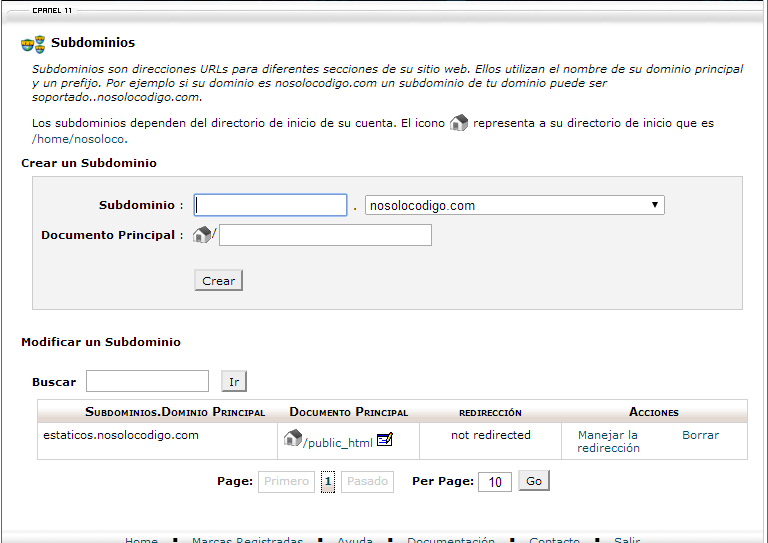The height and width of the screenshot is (543, 768).
Task: Click the Home footer link
Action: click(x=142, y=540)
